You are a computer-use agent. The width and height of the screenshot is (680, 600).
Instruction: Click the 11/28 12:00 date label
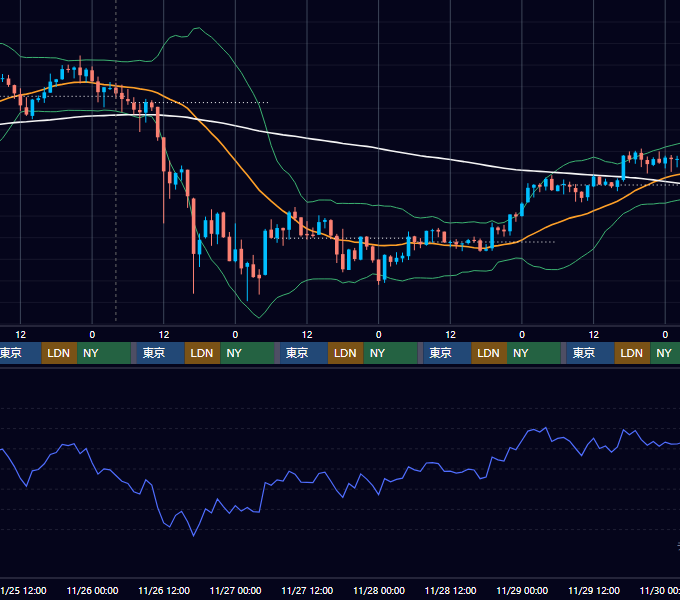451,590
